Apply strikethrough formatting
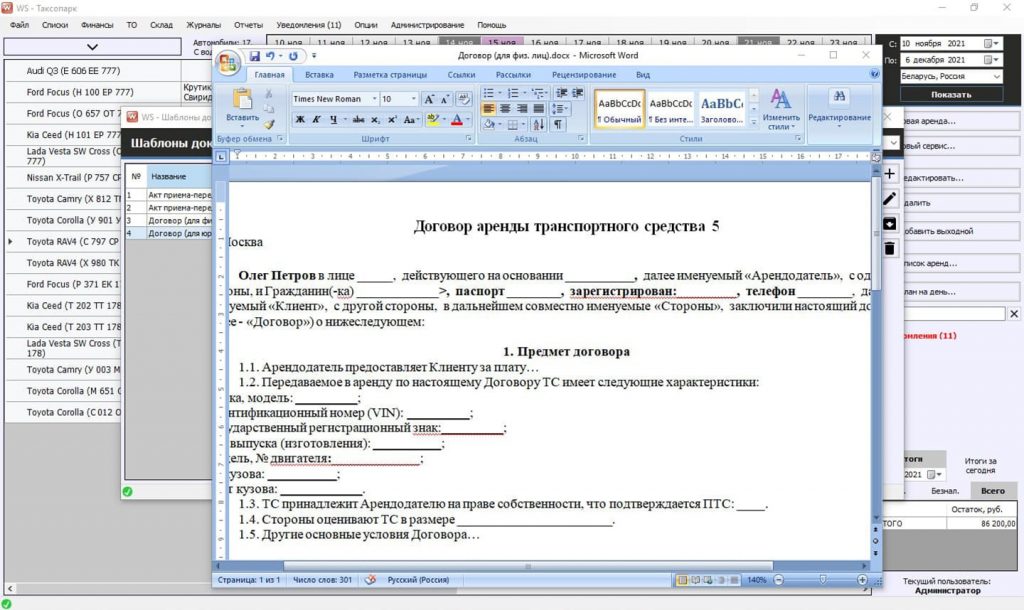The image size is (1024, 610). (x=358, y=120)
